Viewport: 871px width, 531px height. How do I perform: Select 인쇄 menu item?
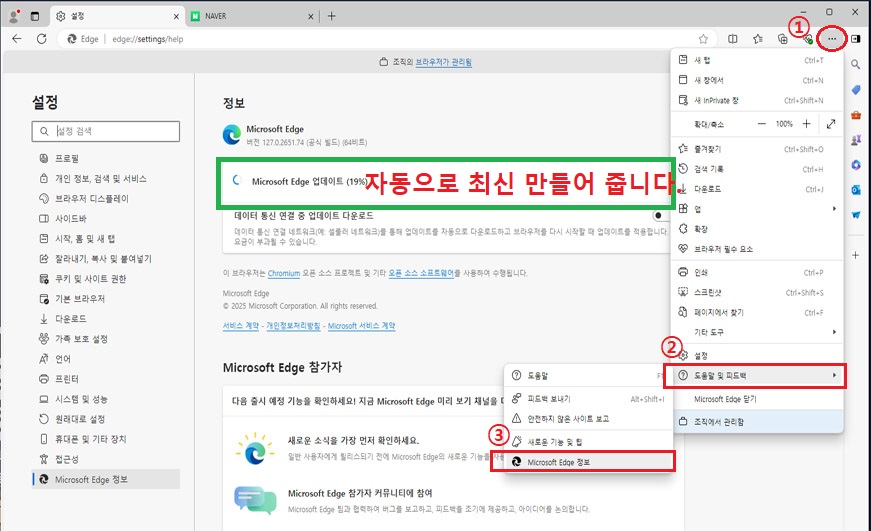757,272
